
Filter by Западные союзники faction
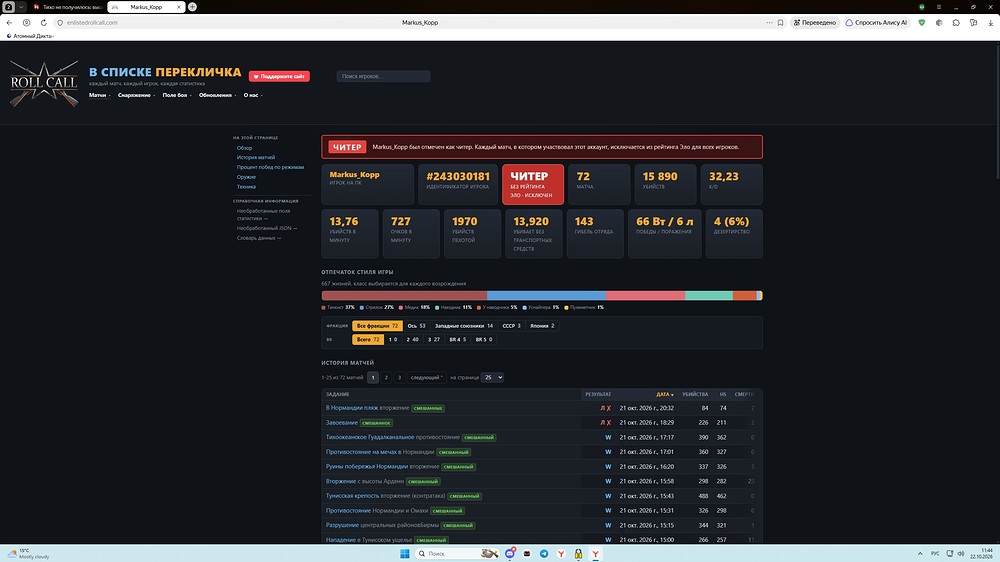464,325
